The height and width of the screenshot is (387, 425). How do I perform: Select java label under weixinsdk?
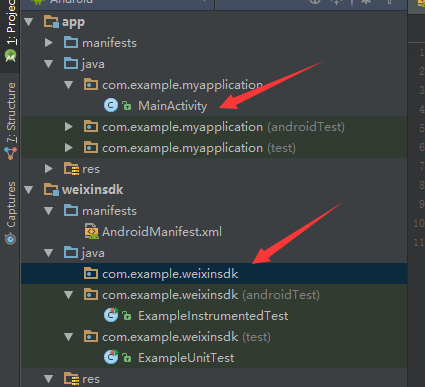[93, 253]
